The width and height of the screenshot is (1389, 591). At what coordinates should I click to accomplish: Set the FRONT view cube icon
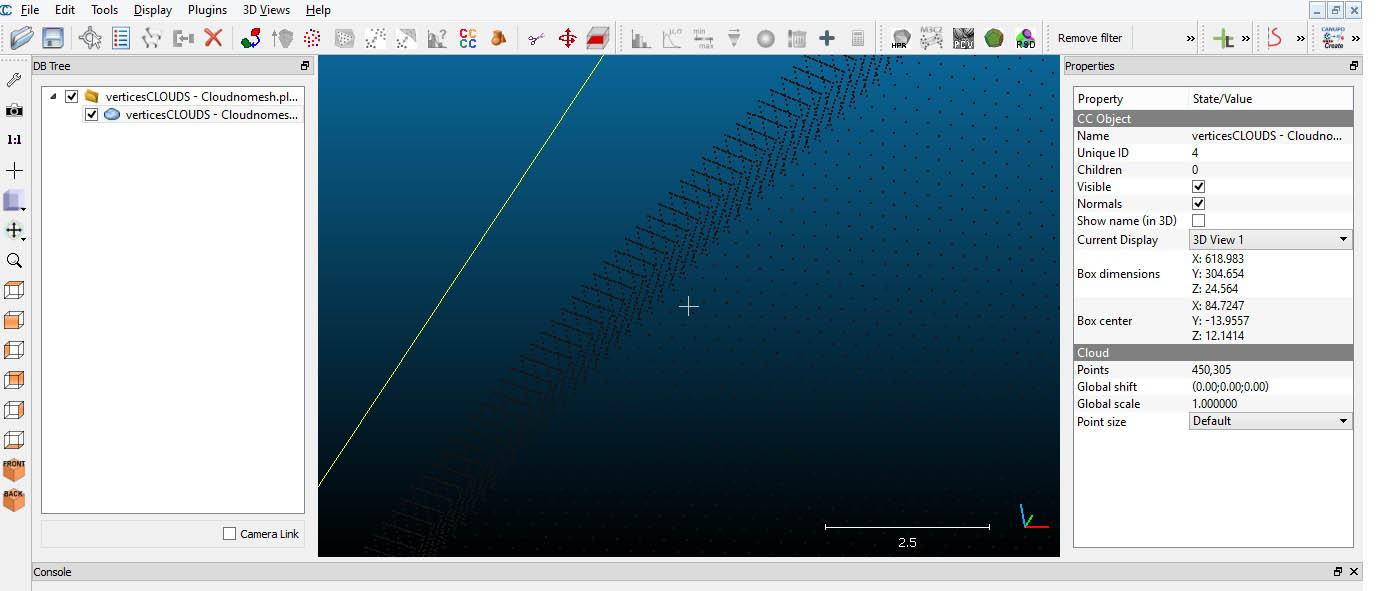tap(14, 469)
